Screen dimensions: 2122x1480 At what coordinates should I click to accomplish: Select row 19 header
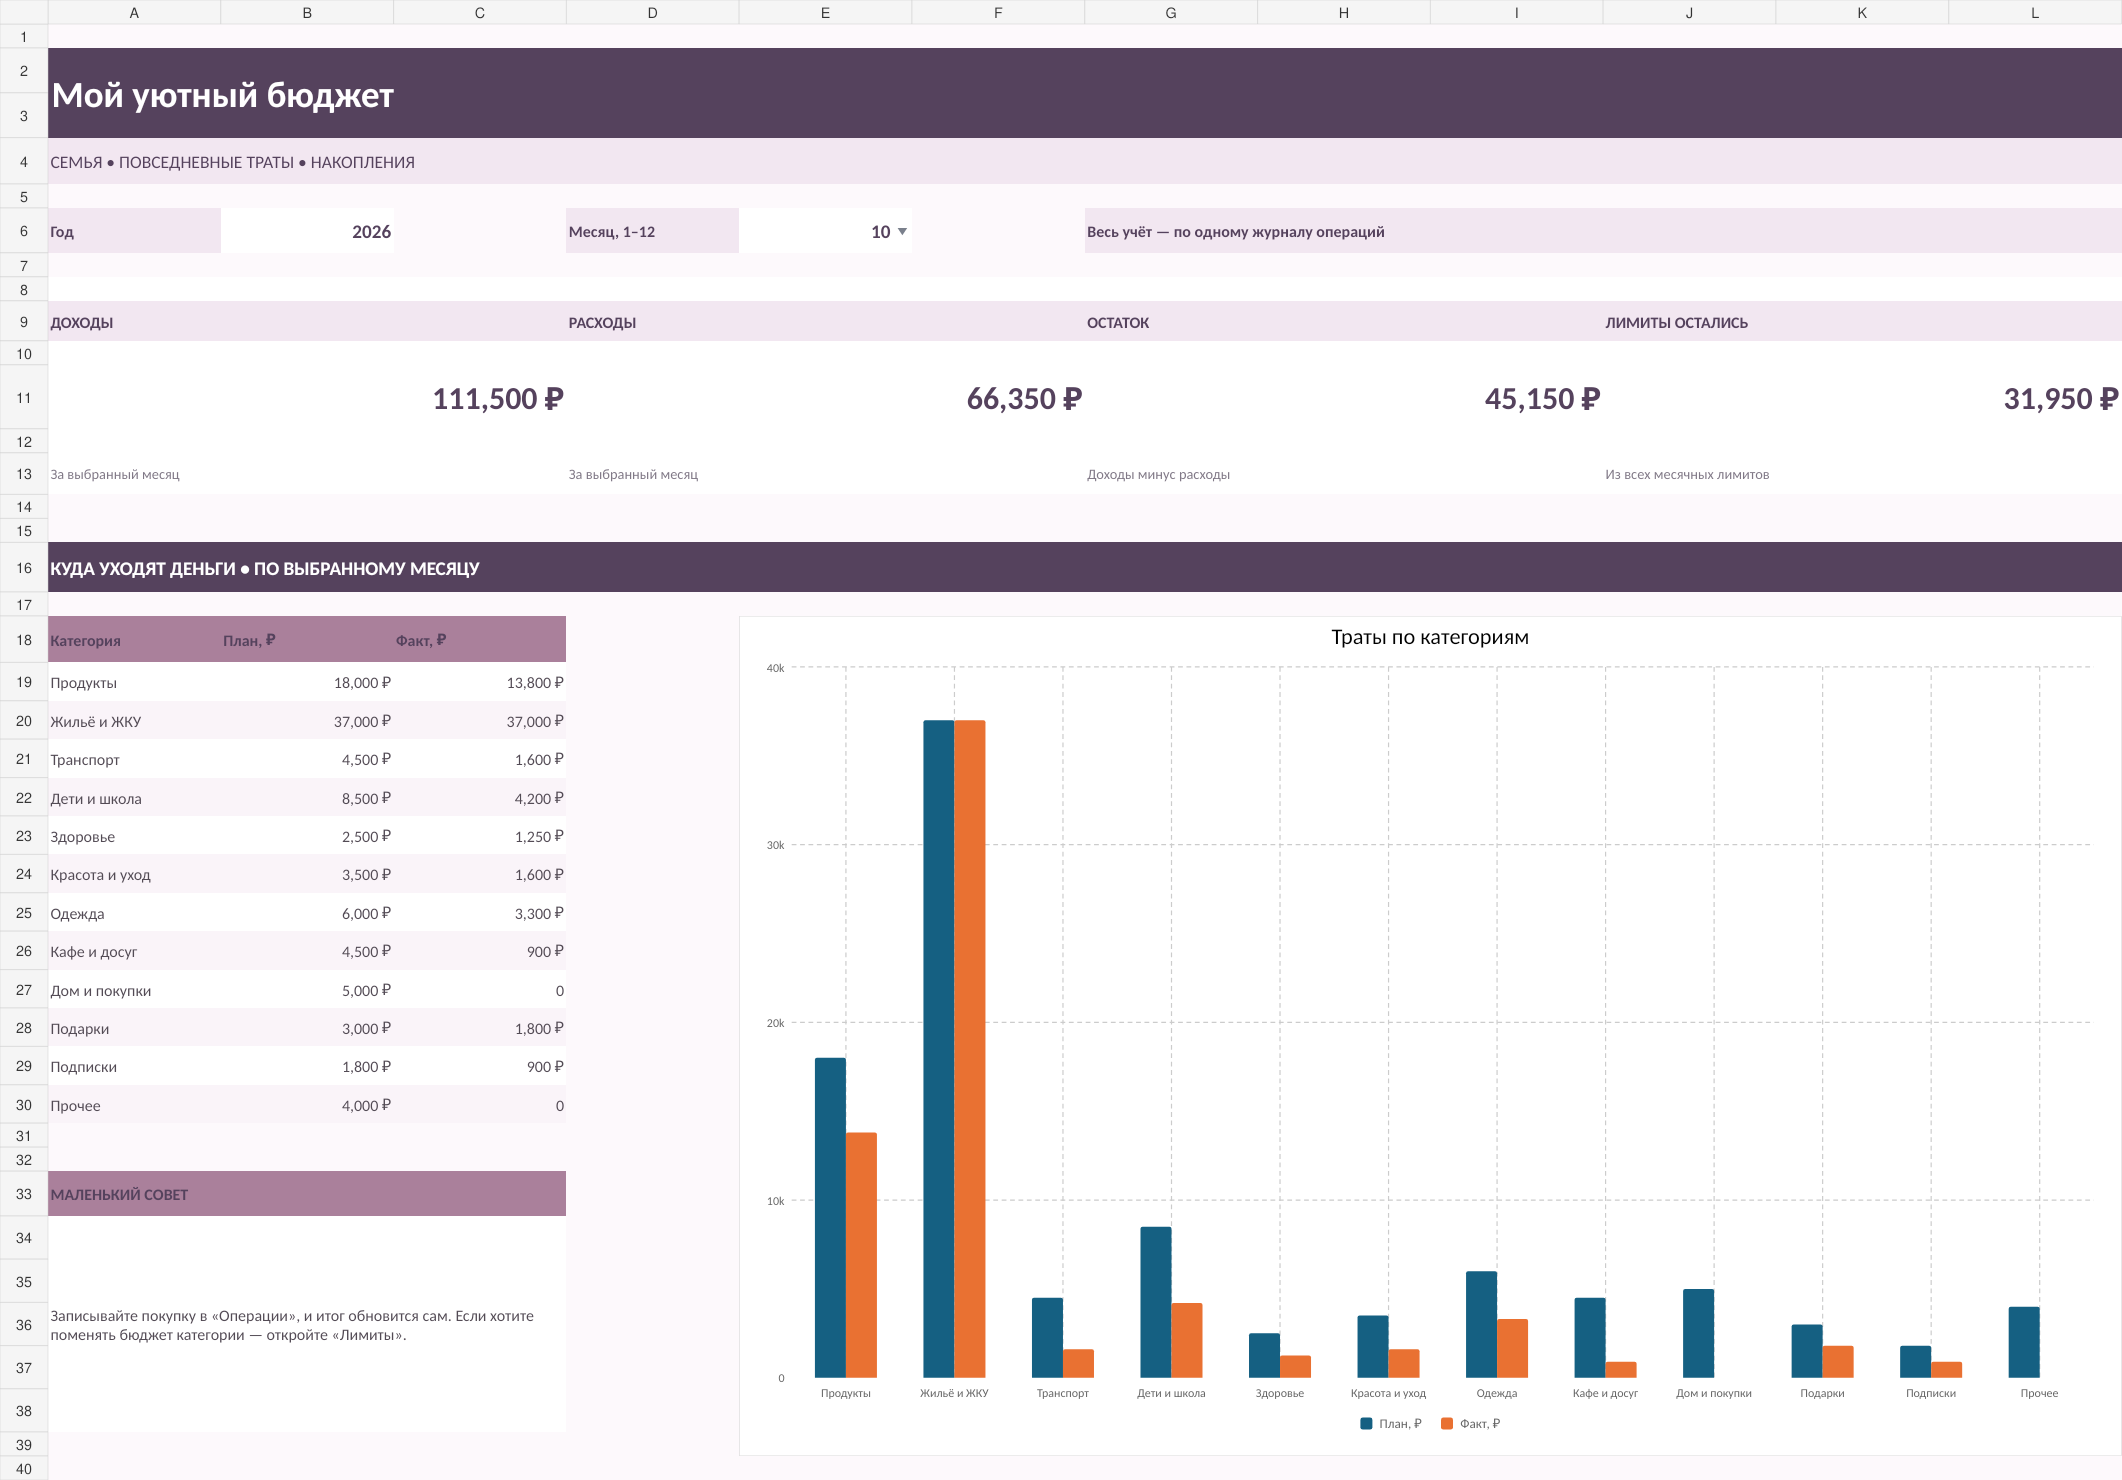pyautogui.click(x=24, y=682)
